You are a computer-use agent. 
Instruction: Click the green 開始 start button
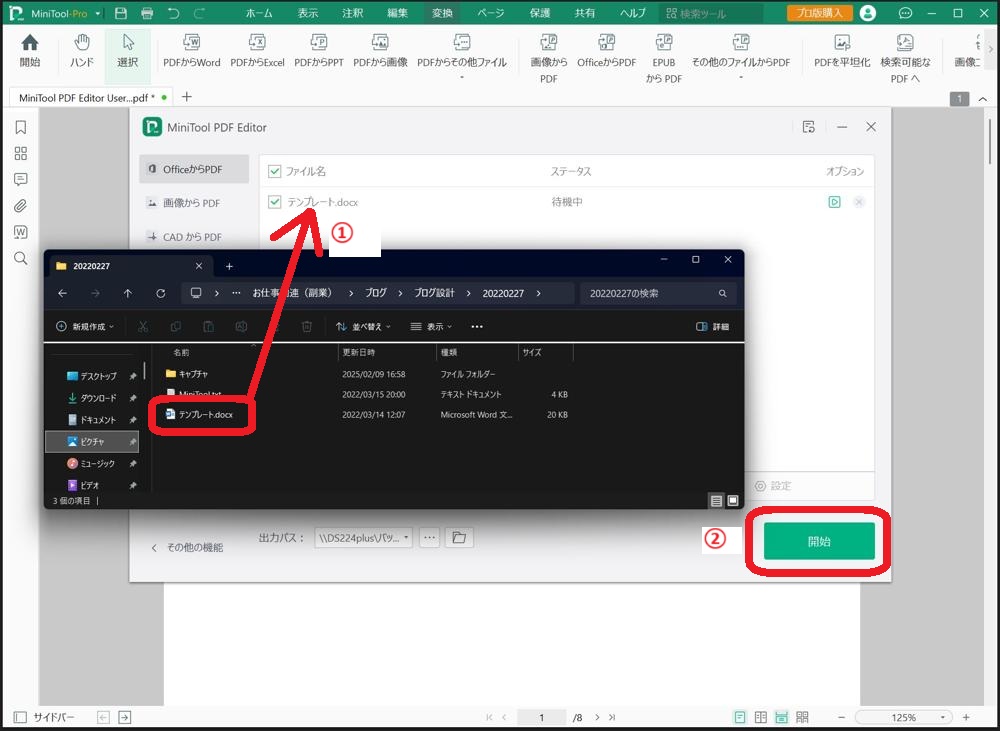click(x=819, y=542)
